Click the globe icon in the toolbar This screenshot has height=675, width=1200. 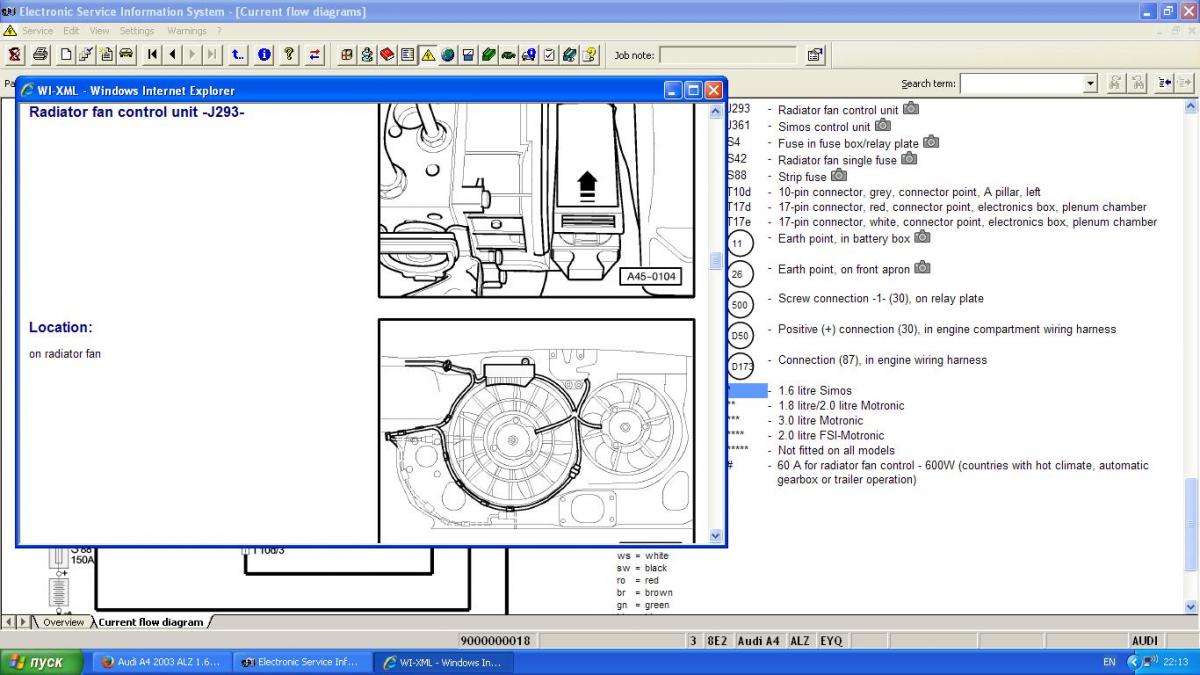pyautogui.click(x=448, y=55)
